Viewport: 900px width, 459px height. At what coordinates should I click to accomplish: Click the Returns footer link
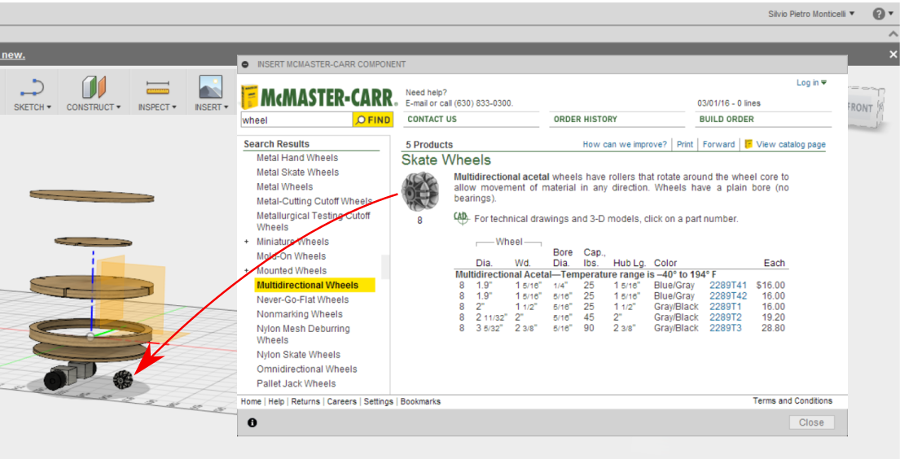[x=305, y=402]
